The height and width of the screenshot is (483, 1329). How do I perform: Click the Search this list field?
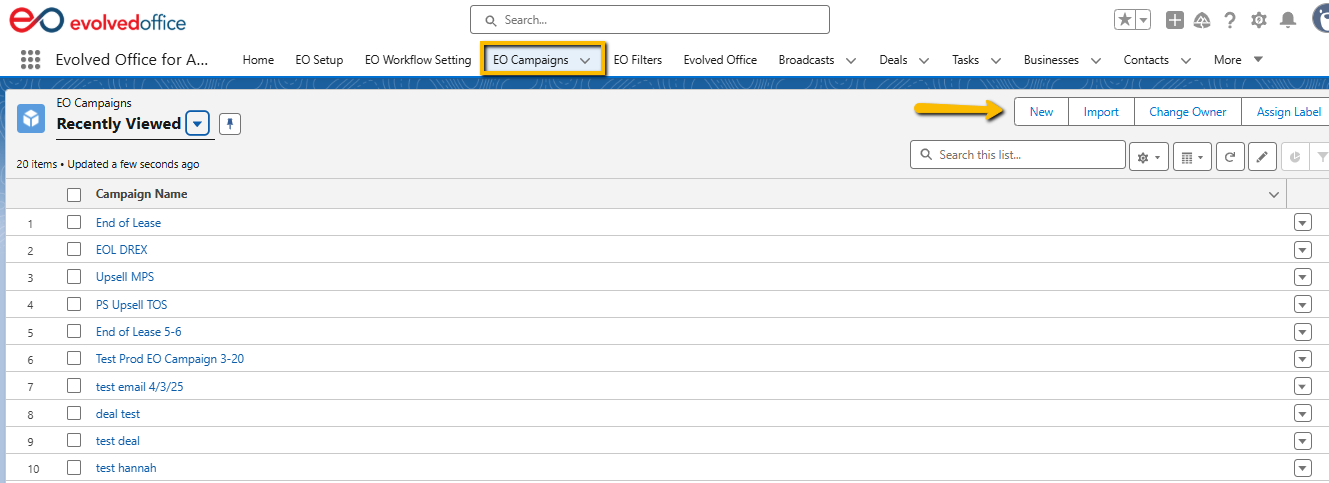click(1018, 155)
